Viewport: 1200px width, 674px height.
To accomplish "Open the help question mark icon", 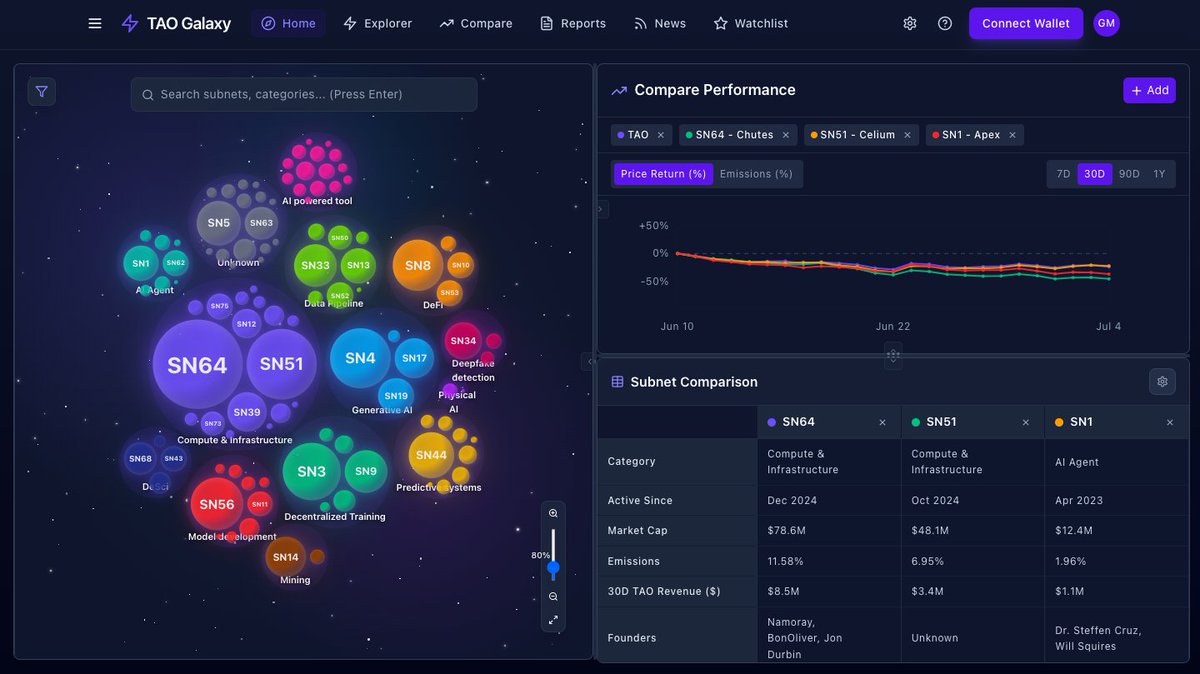I will click(945, 23).
